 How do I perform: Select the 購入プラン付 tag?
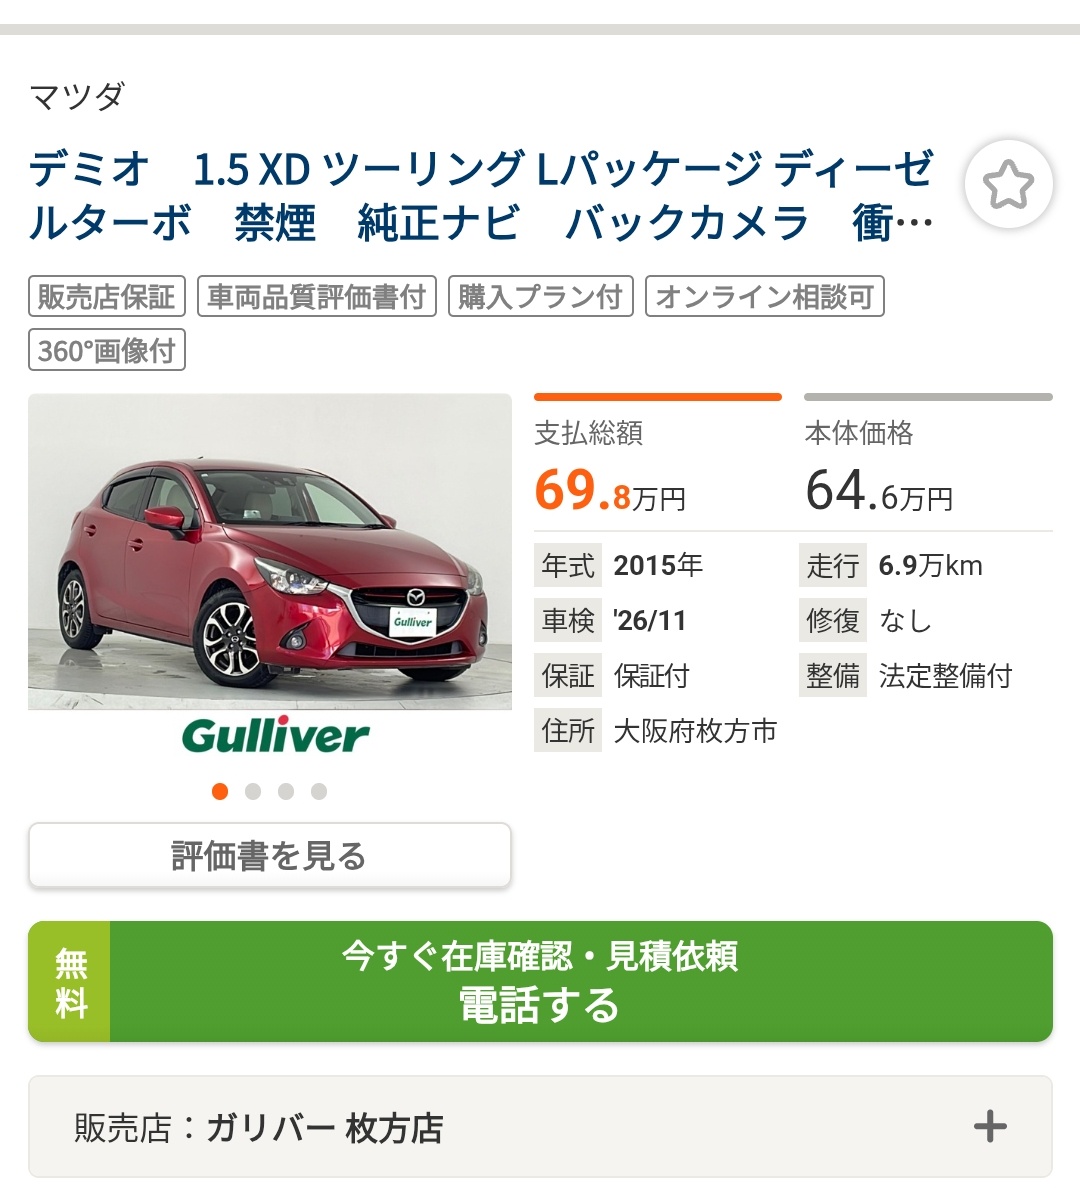click(540, 296)
